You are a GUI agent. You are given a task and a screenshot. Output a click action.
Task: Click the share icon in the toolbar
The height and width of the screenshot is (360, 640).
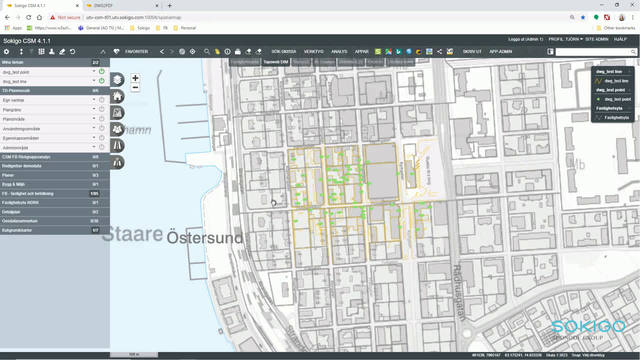click(x=439, y=52)
